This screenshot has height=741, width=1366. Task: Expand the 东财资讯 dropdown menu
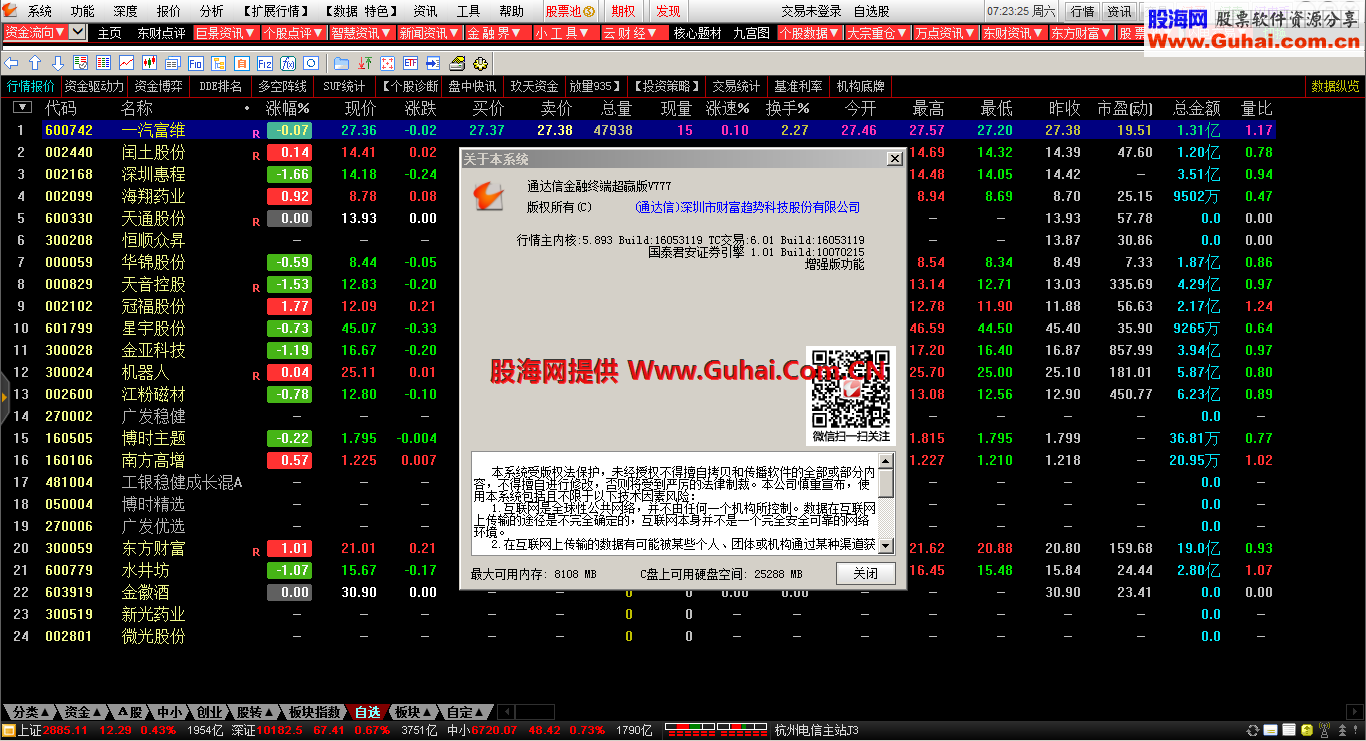(x=1013, y=33)
